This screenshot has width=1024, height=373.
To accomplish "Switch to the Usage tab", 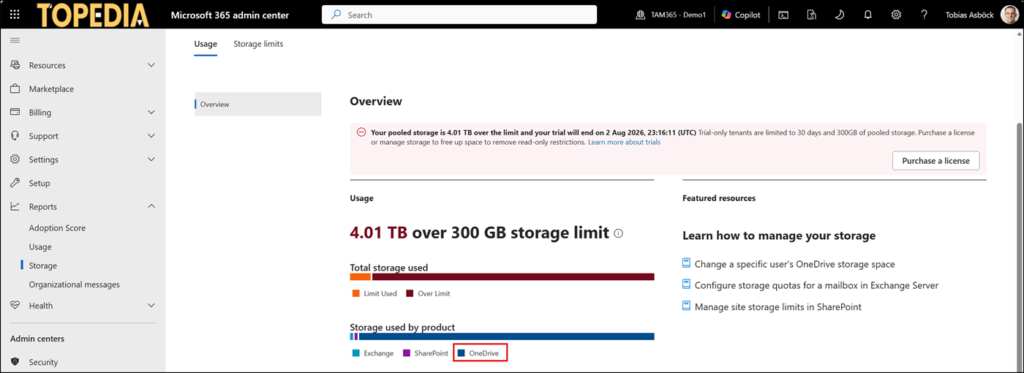I will [x=206, y=44].
